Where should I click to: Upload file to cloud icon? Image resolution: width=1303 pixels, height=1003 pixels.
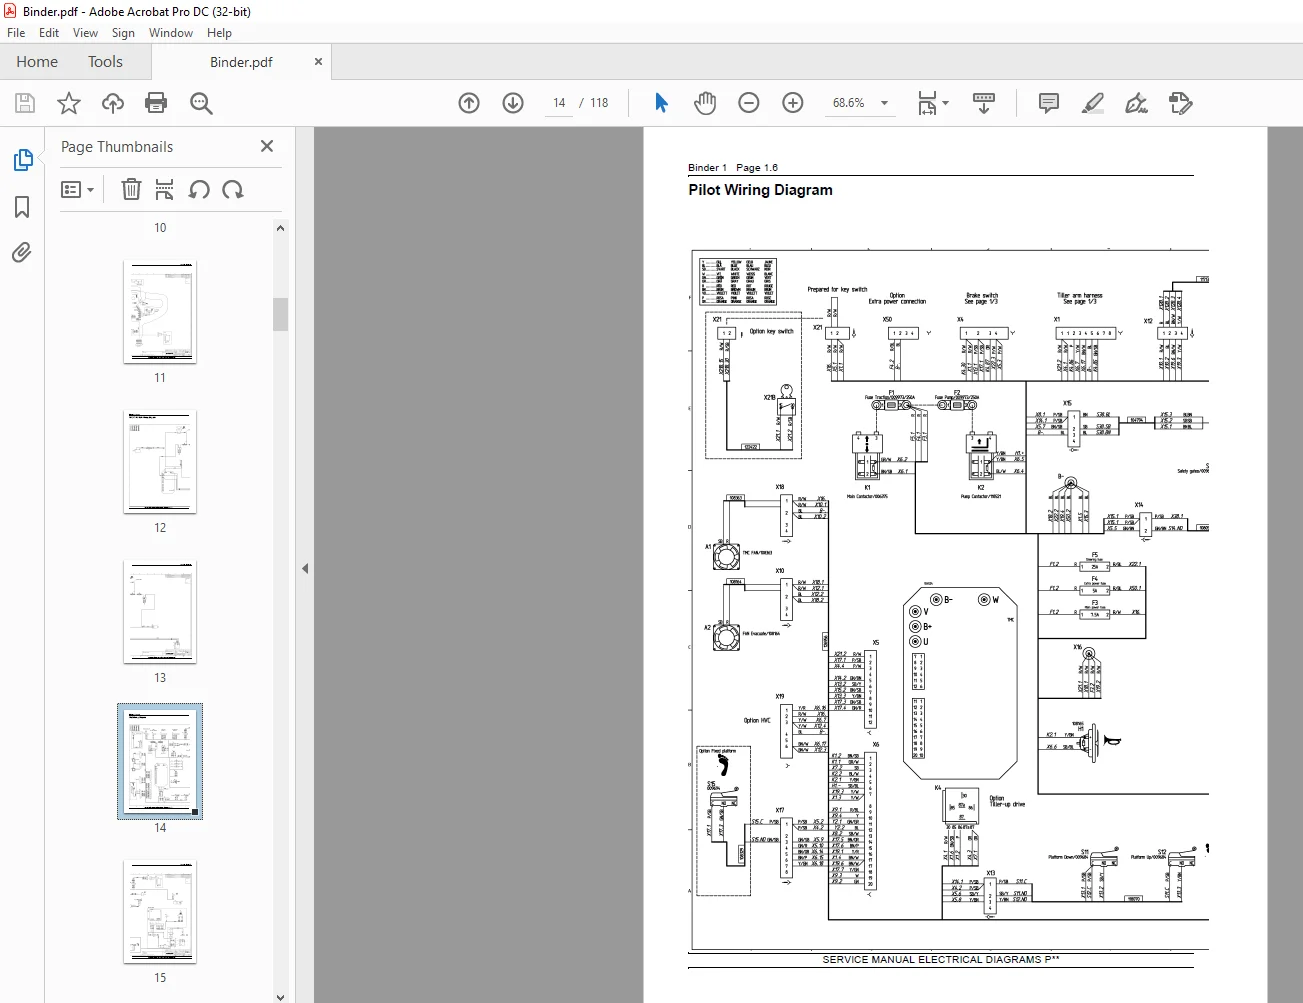click(x=113, y=103)
